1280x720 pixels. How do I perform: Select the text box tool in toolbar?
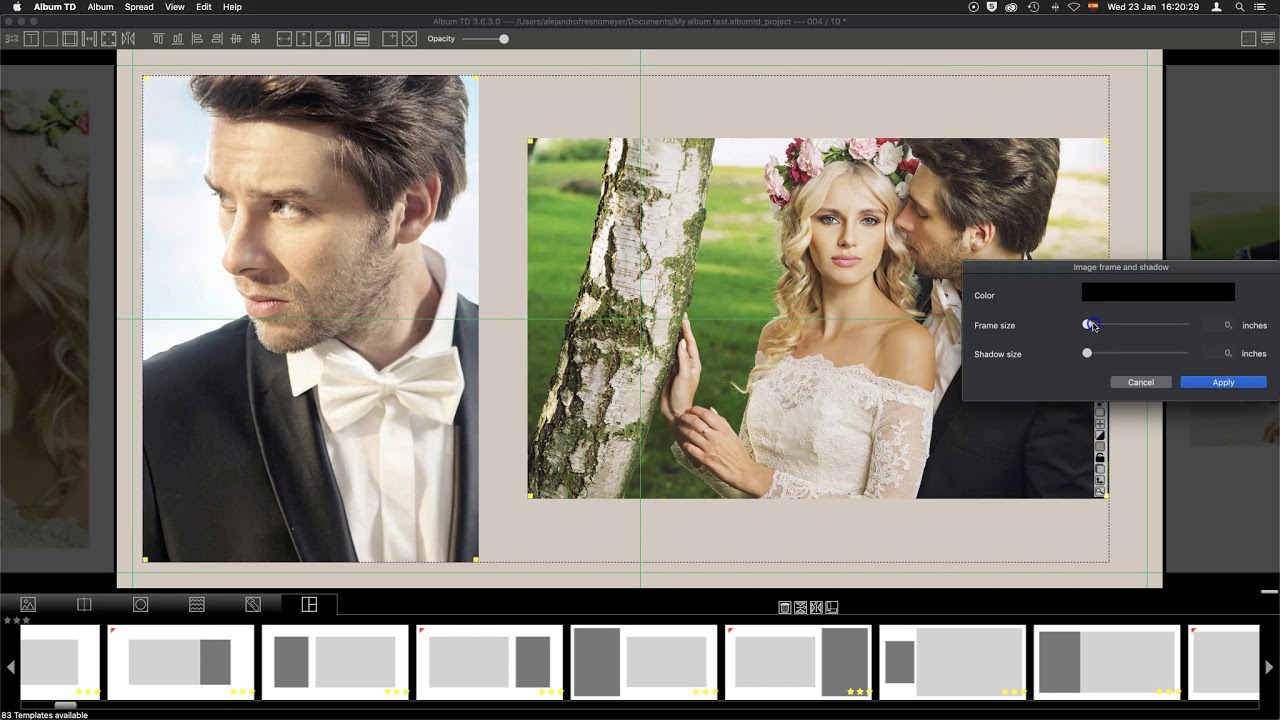(31, 39)
